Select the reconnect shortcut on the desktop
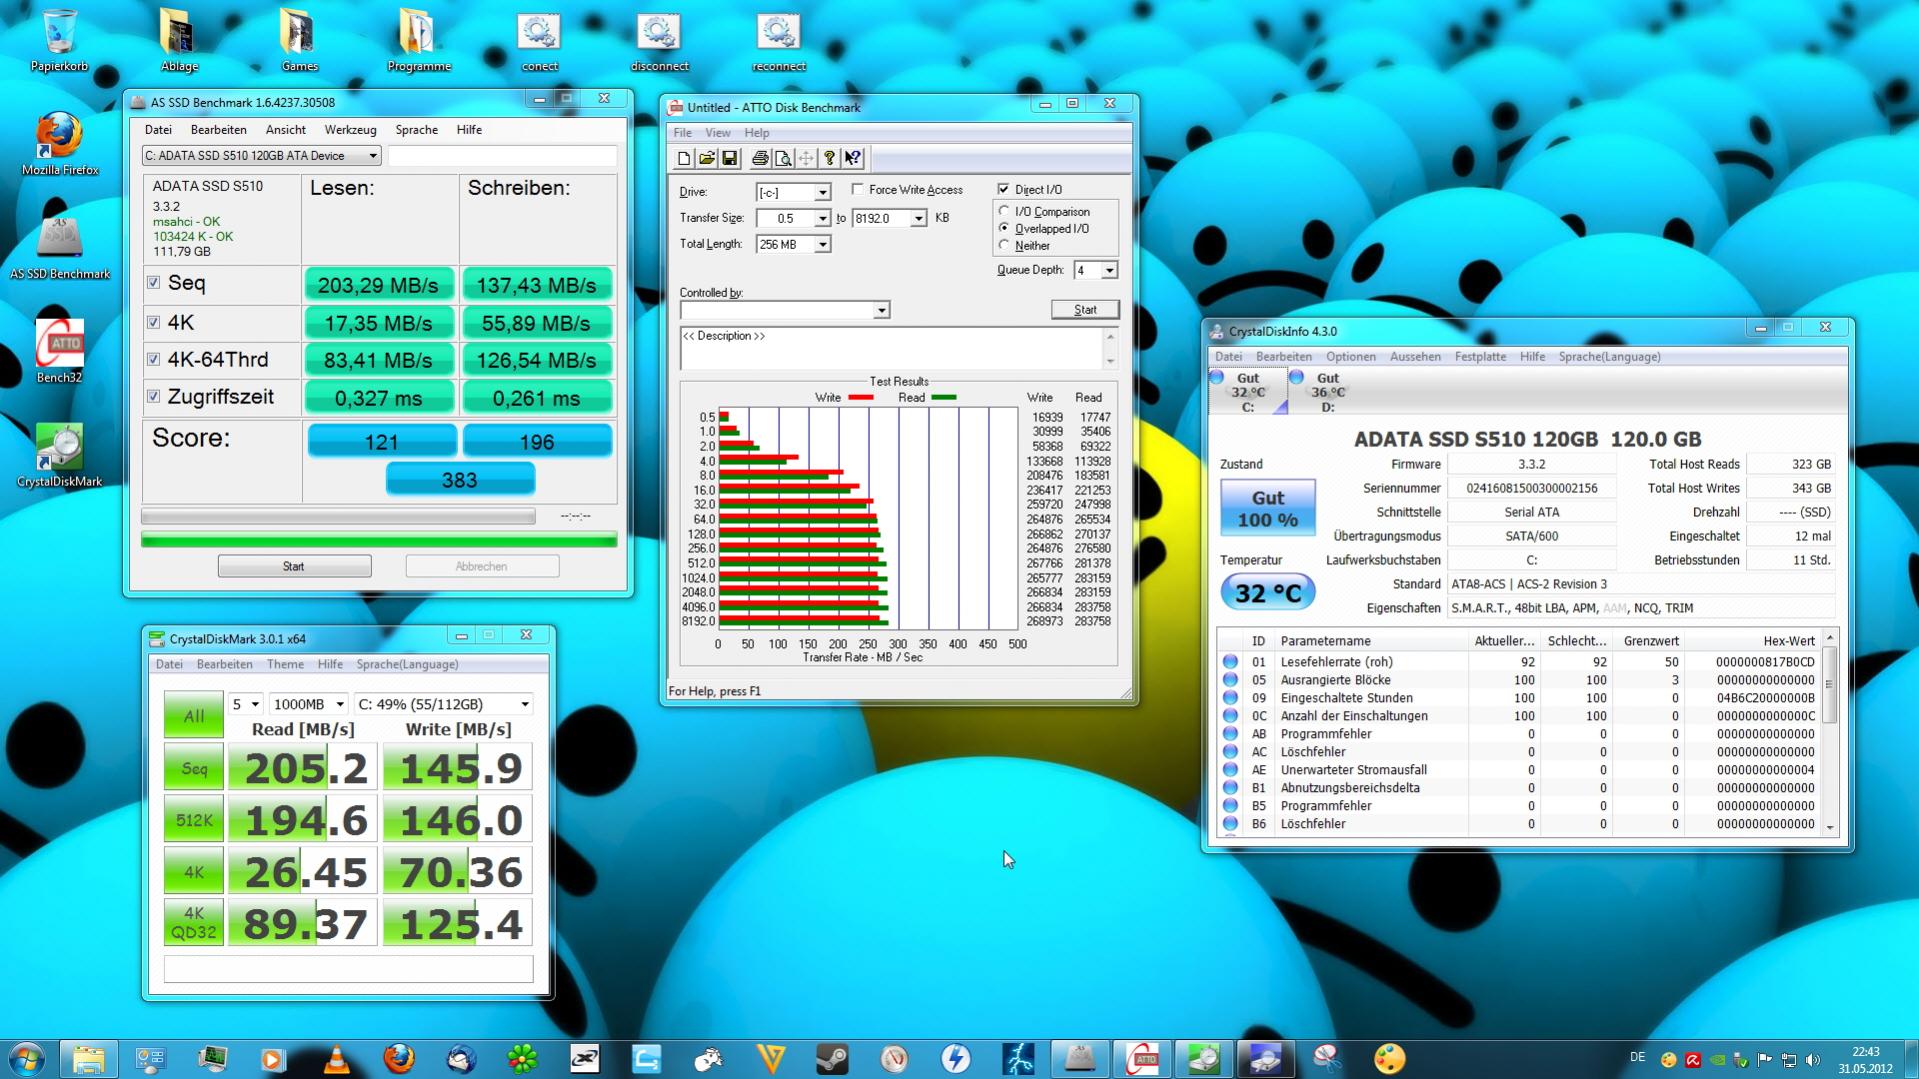The image size is (1919, 1079). (779, 41)
